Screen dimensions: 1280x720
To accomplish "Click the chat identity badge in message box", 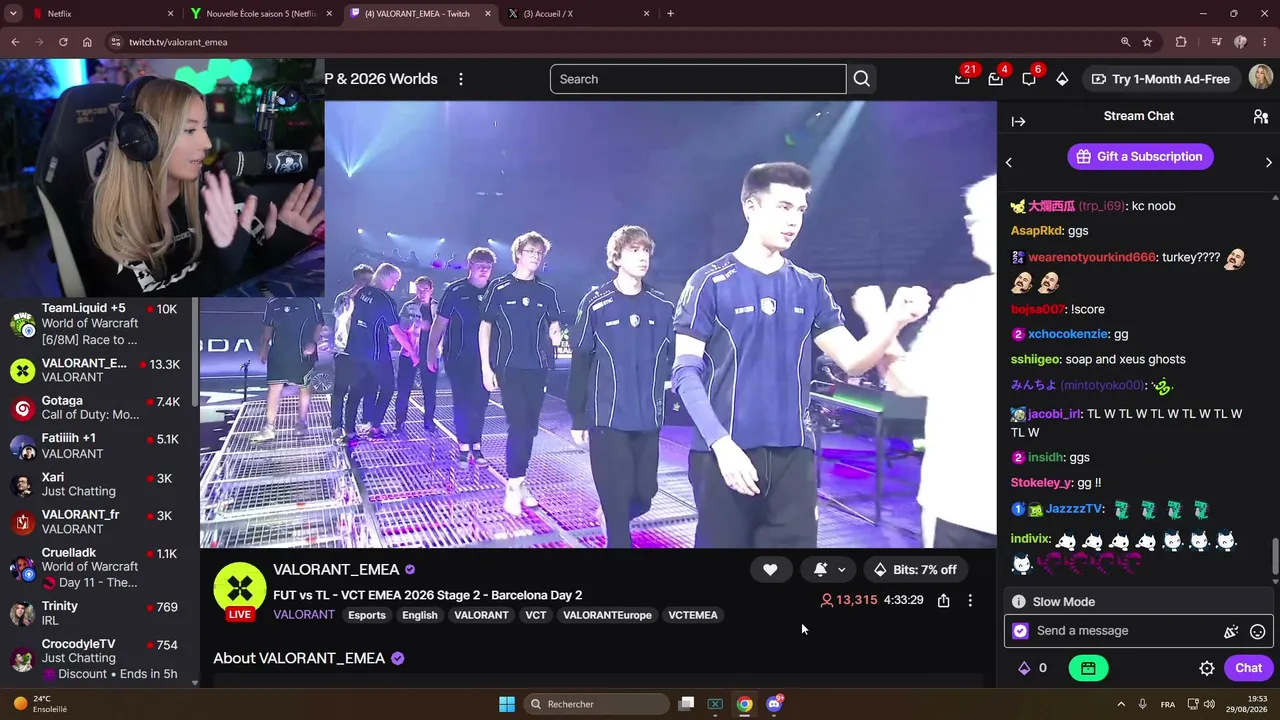I will click(x=1020, y=631).
